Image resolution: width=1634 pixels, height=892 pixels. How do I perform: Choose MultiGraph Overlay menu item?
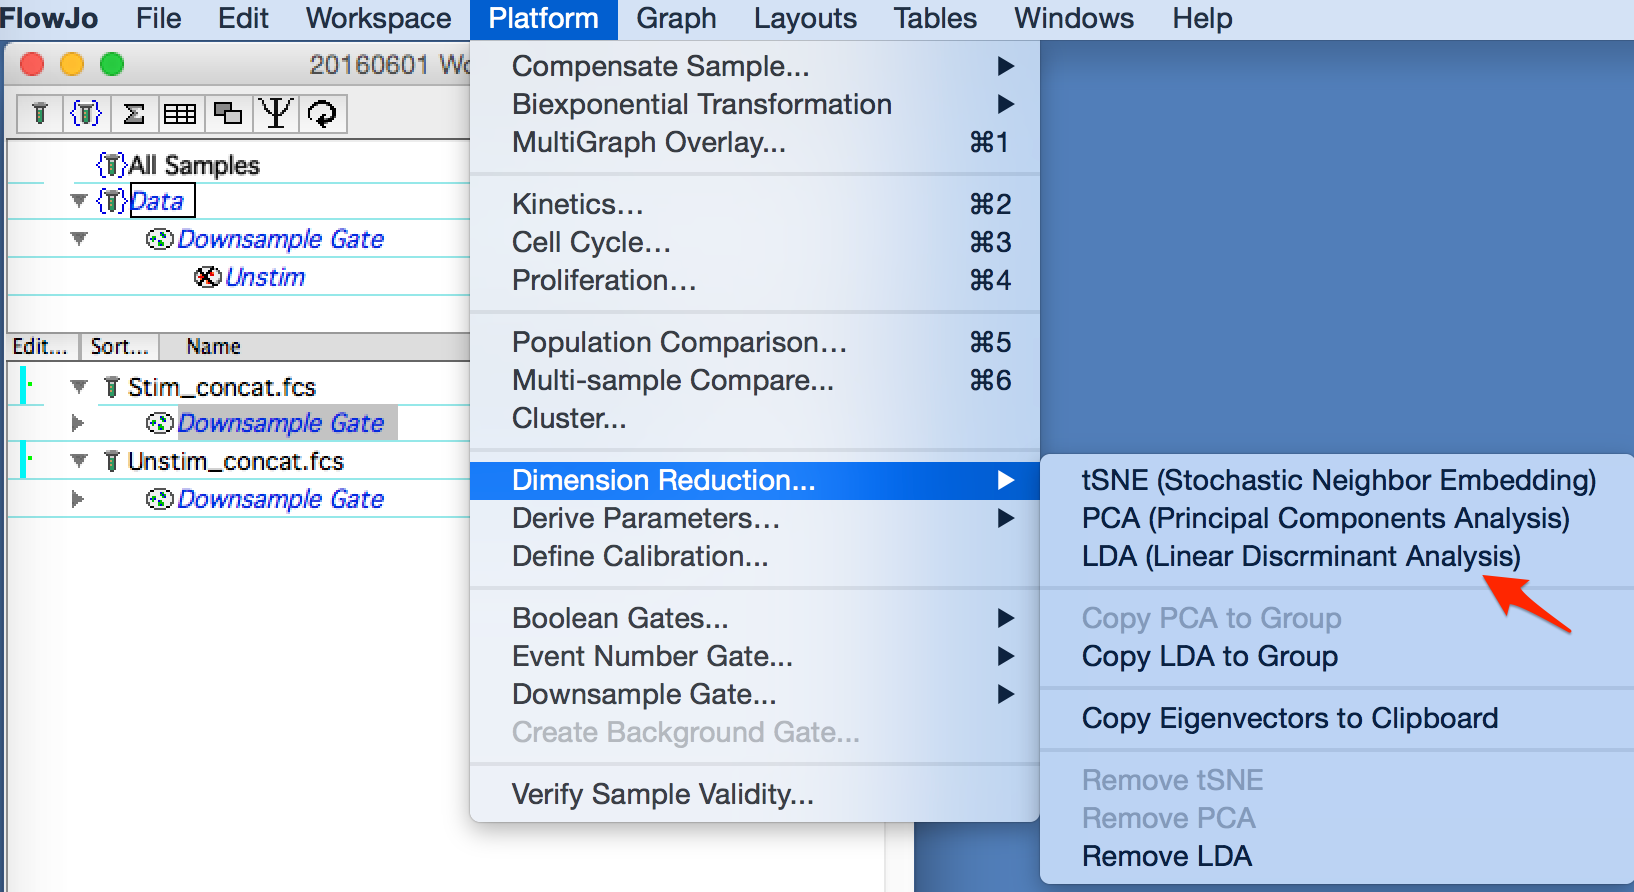tap(755, 142)
